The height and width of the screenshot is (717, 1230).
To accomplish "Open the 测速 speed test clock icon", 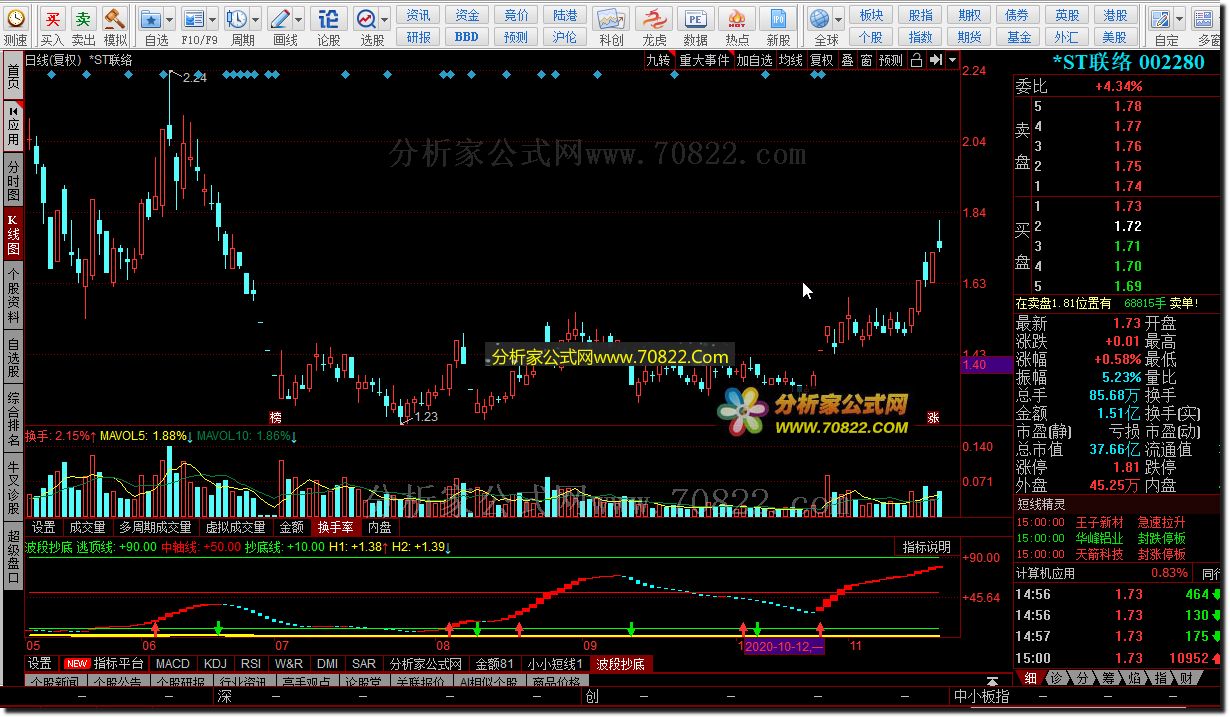I will [x=16, y=18].
